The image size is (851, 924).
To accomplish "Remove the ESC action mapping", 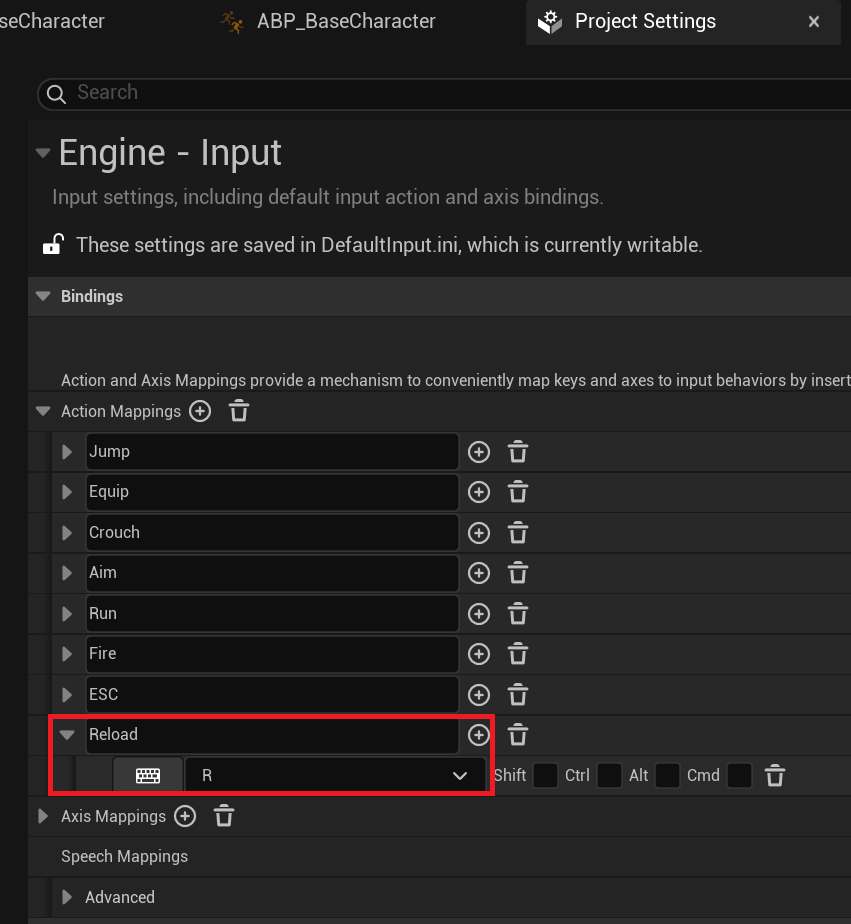I will pyautogui.click(x=517, y=694).
